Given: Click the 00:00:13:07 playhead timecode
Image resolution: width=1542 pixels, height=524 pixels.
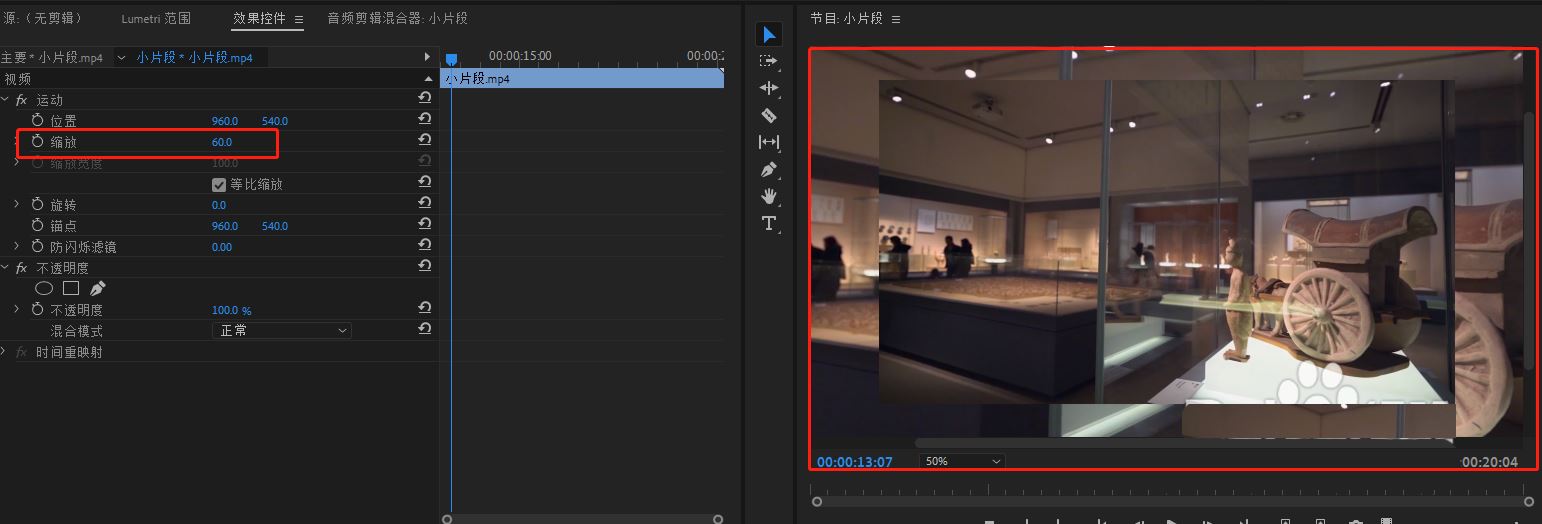Looking at the screenshot, I should (x=854, y=462).
